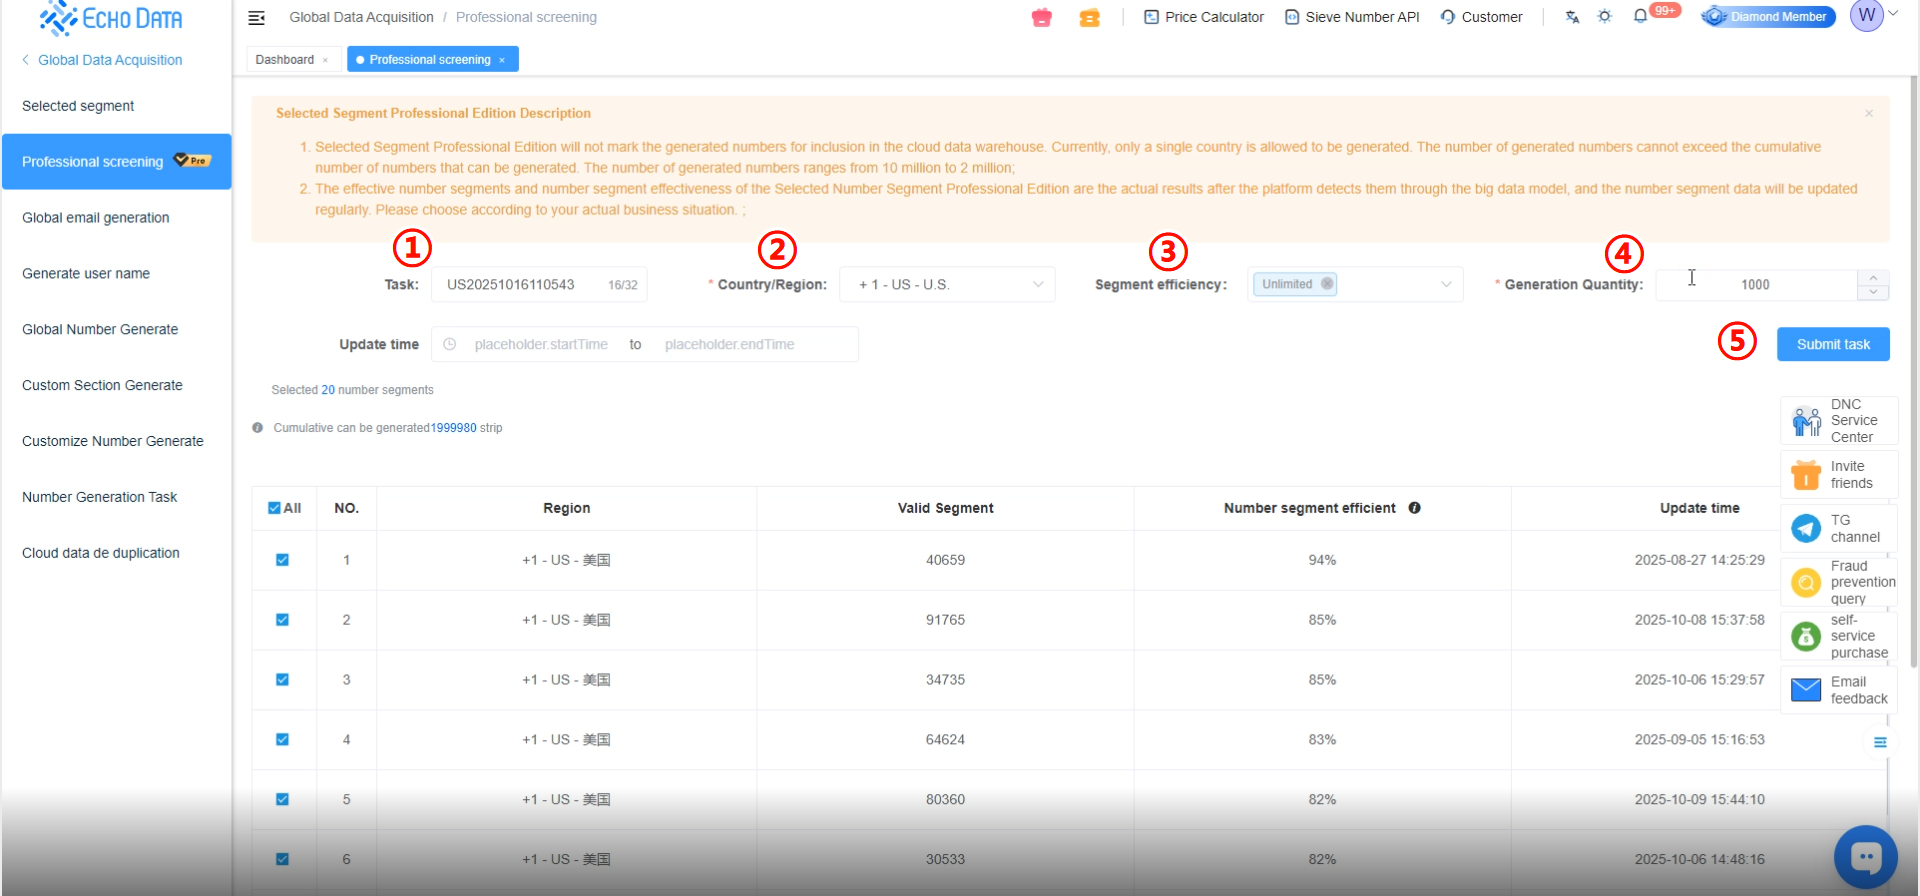Viewport: 1920px width, 896px height.
Task: Collapse the sidebar with the hamburger icon
Action: tap(256, 18)
